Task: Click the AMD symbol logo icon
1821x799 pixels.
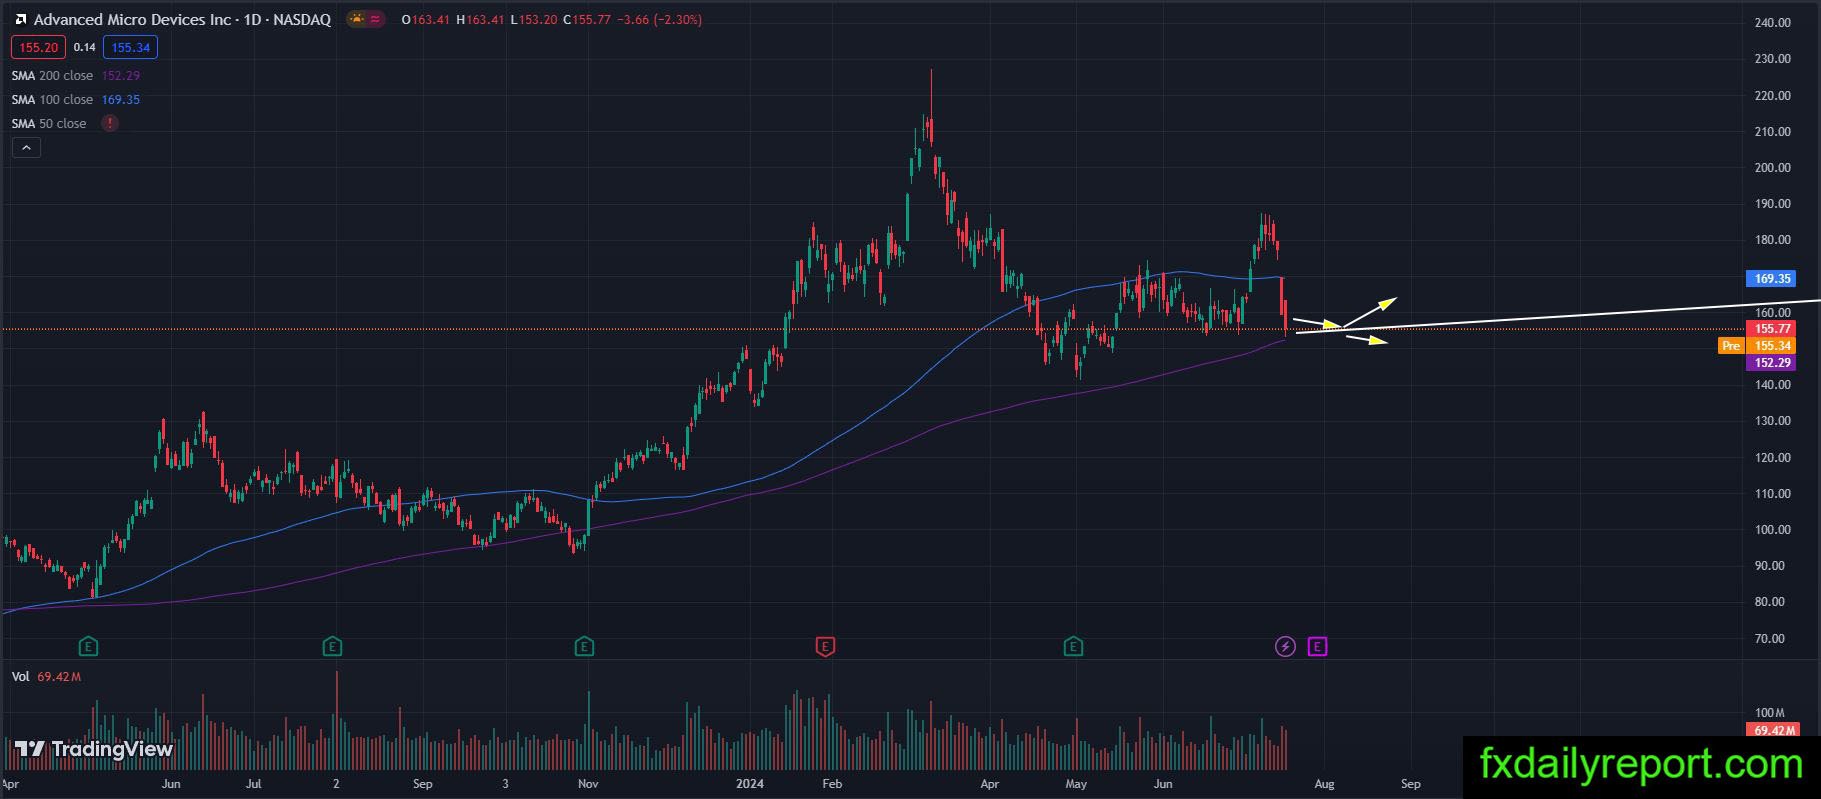Action: tap(21, 19)
